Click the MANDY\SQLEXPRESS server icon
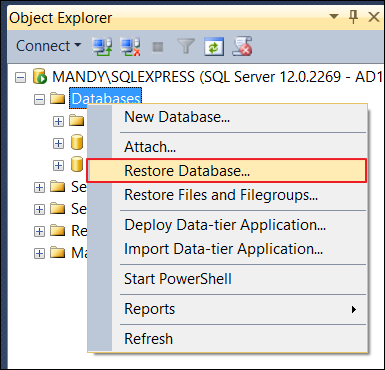The width and height of the screenshot is (385, 370). point(40,76)
